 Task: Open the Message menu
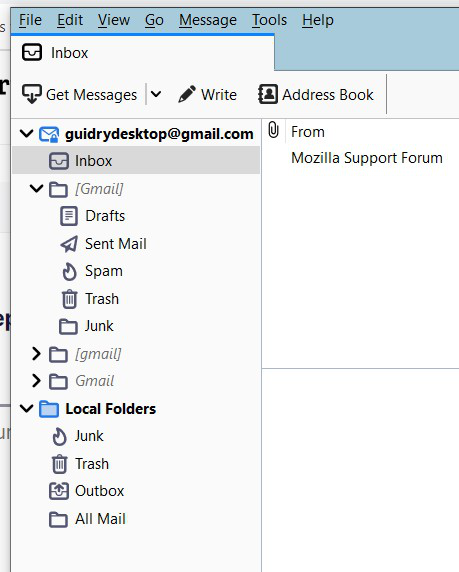click(x=208, y=20)
